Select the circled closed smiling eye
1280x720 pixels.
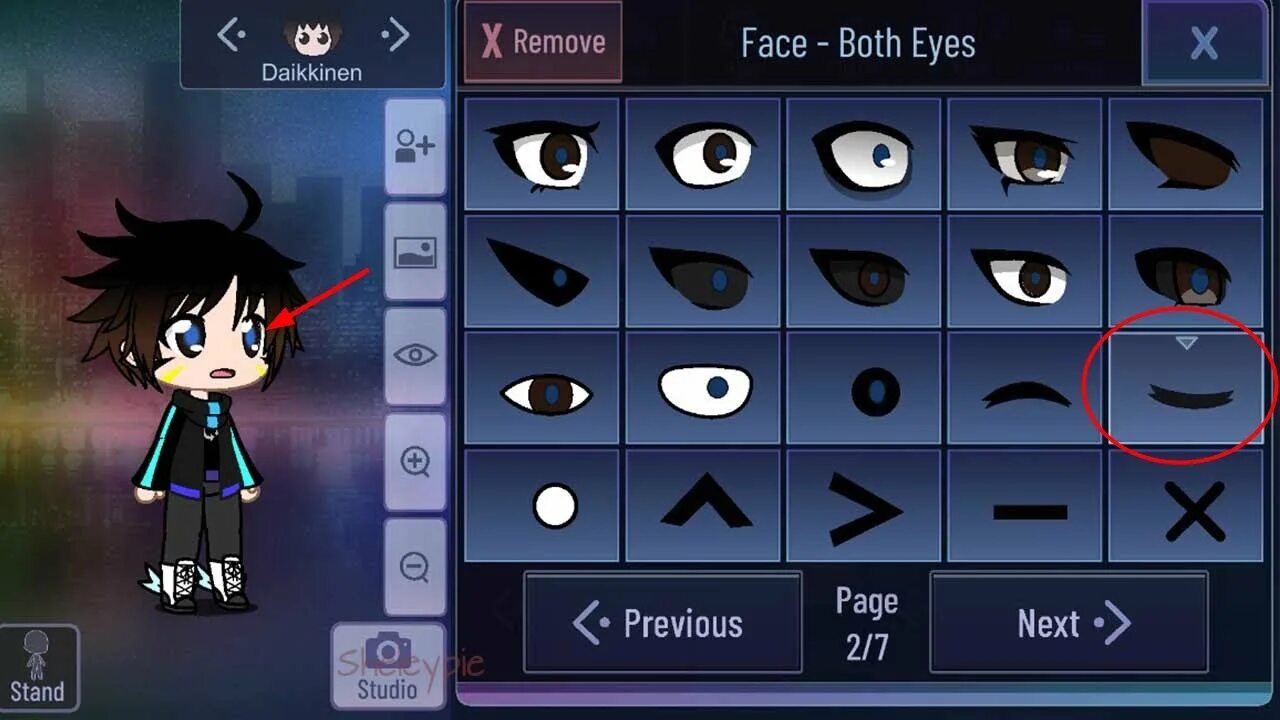click(1186, 389)
